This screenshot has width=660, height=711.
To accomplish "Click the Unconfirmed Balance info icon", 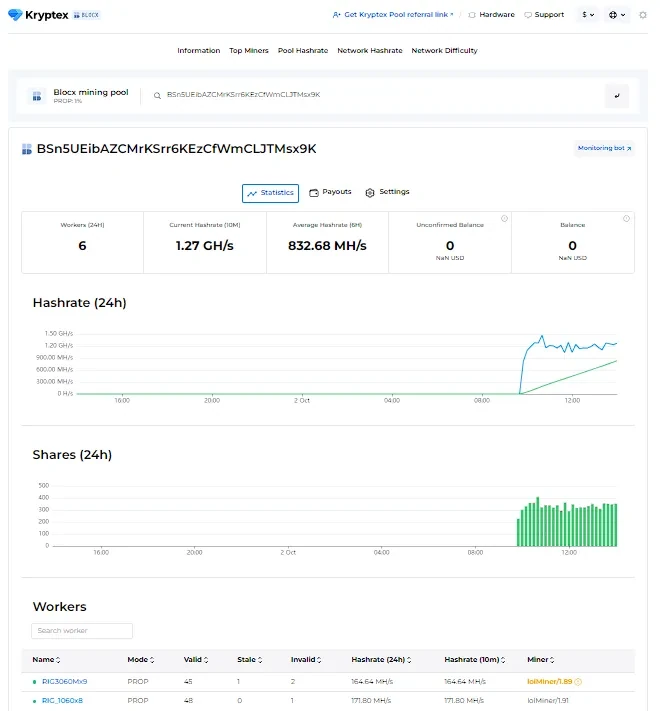I will click(x=504, y=219).
